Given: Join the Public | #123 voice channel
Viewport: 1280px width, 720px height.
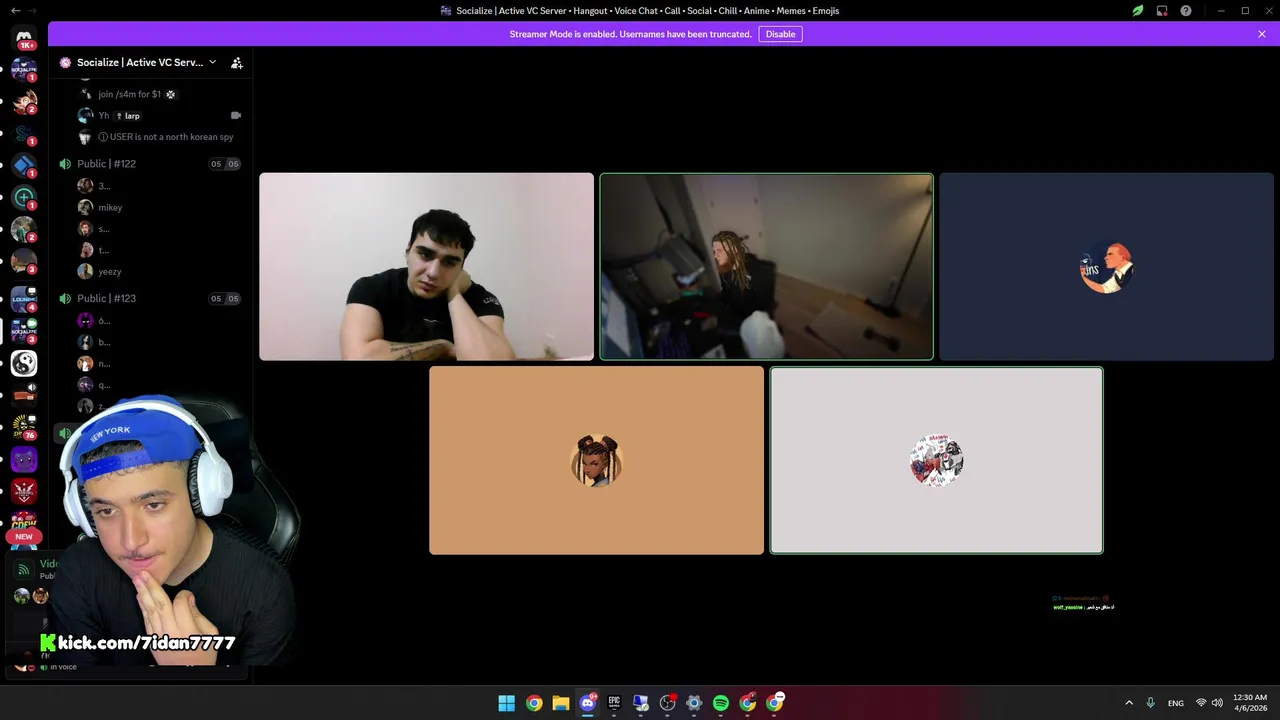Looking at the screenshot, I should [x=150, y=299].
